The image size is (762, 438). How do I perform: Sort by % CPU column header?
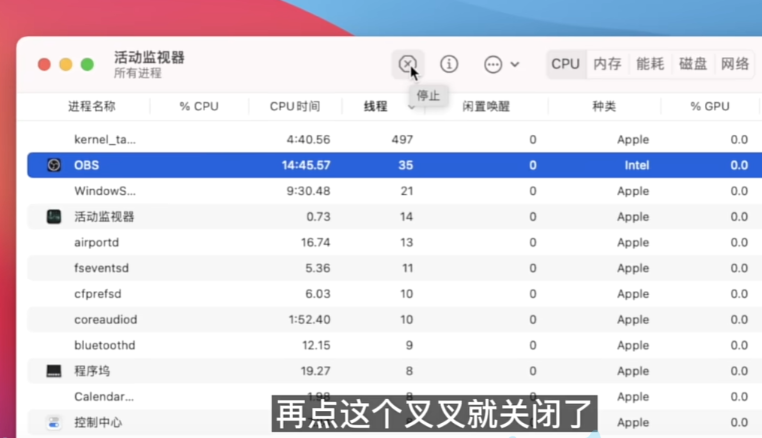pos(199,106)
